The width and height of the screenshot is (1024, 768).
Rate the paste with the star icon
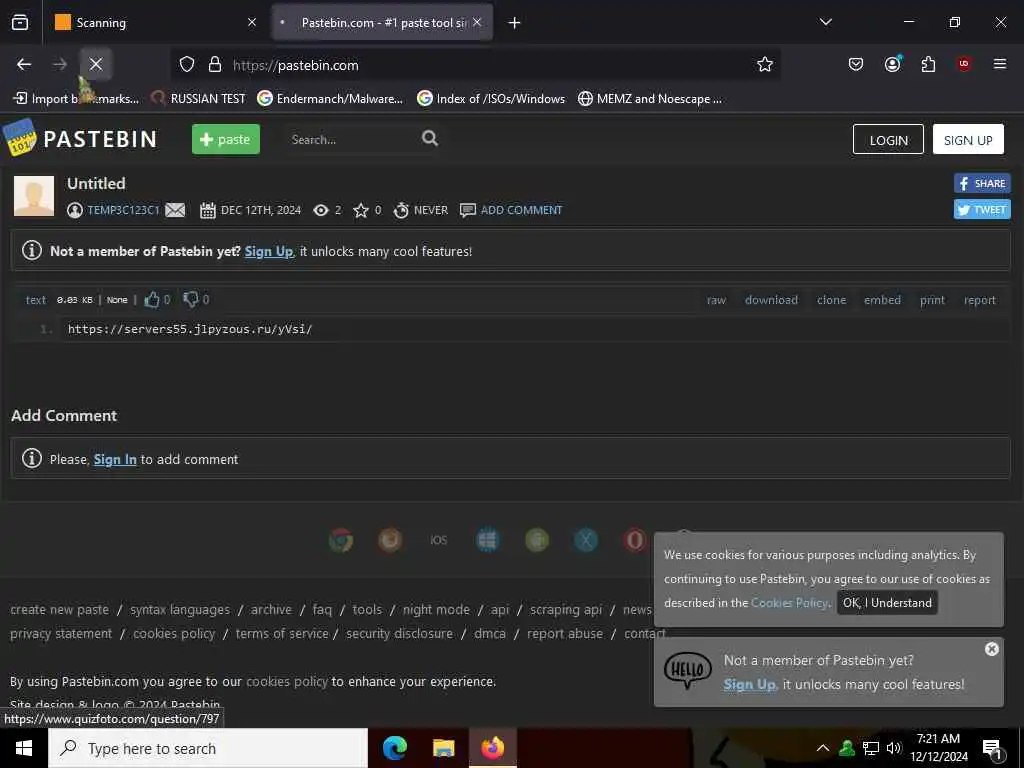click(360, 210)
